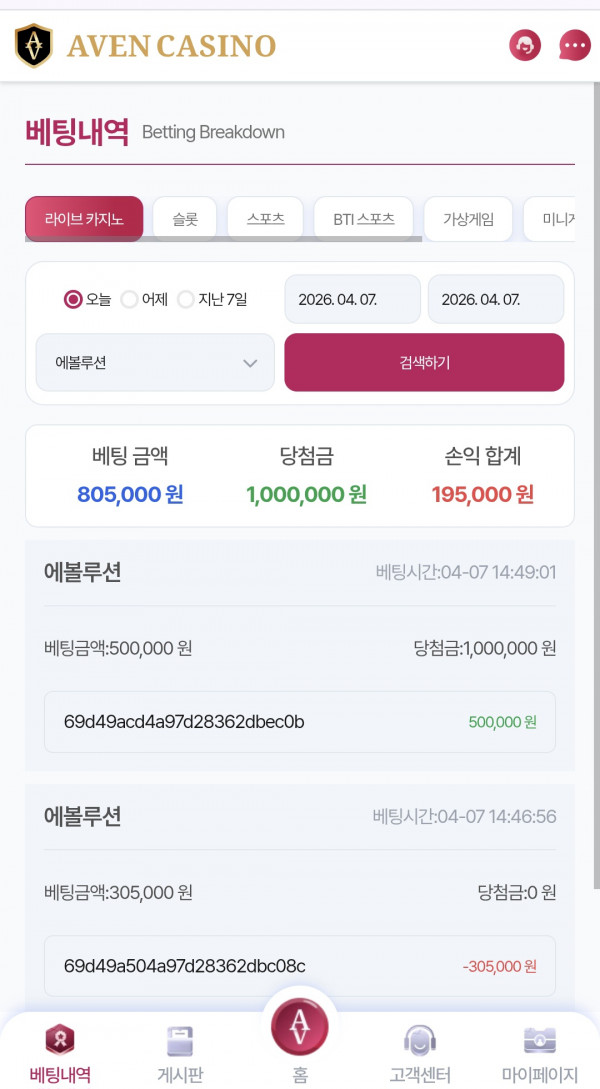Click the bet record 69d49acd4a97d28362dbec0b
600x1089 pixels.
point(300,722)
